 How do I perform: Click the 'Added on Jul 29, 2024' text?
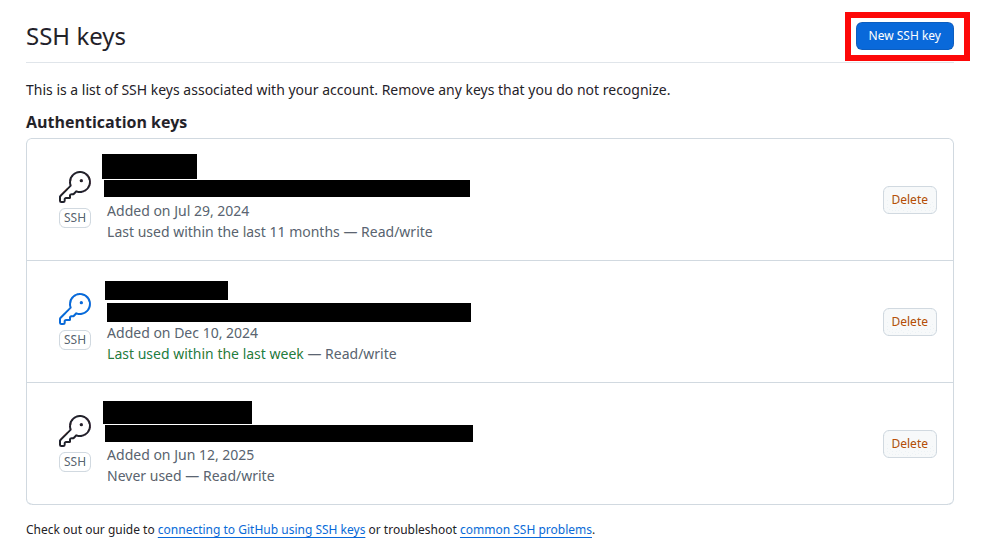click(178, 211)
